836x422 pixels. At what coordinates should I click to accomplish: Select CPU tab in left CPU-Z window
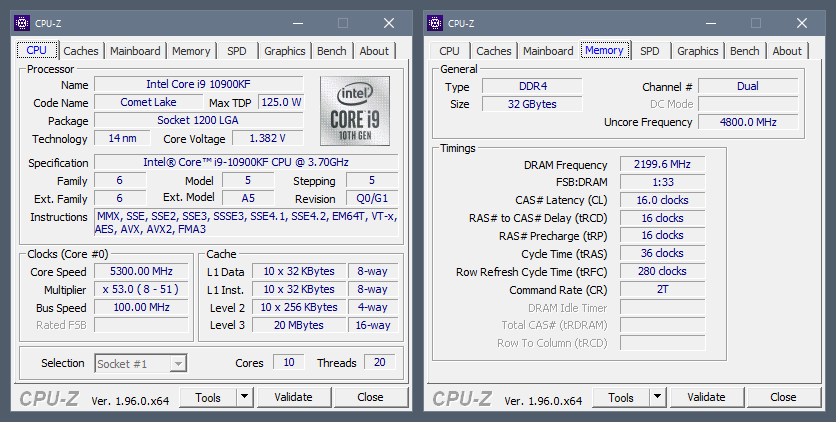pyautogui.click(x=36, y=50)
